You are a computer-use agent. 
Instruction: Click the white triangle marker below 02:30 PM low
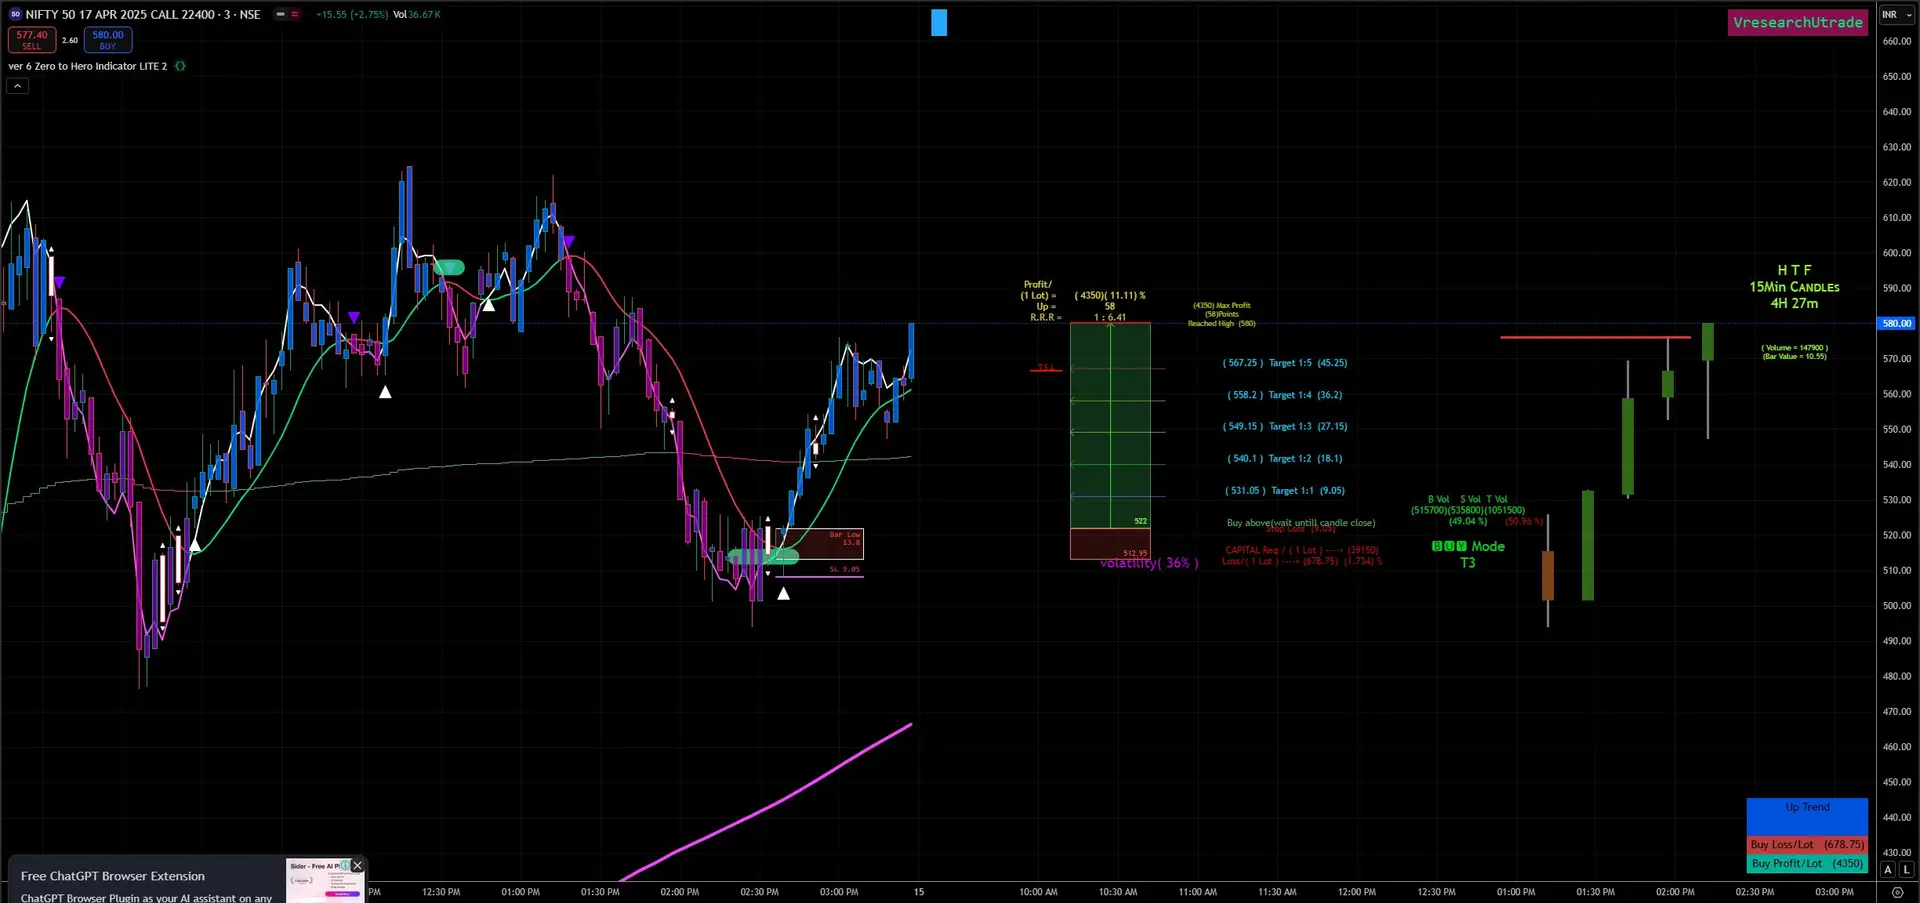[784, 594]
